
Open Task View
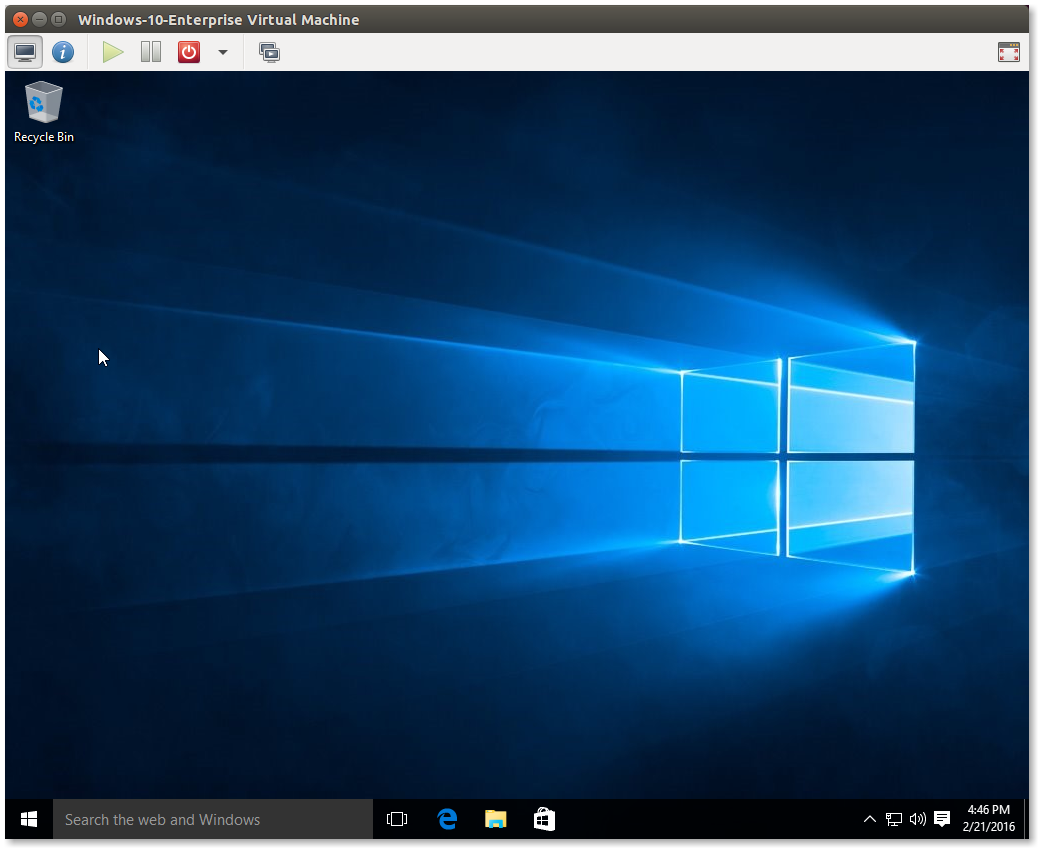[397, 820]
